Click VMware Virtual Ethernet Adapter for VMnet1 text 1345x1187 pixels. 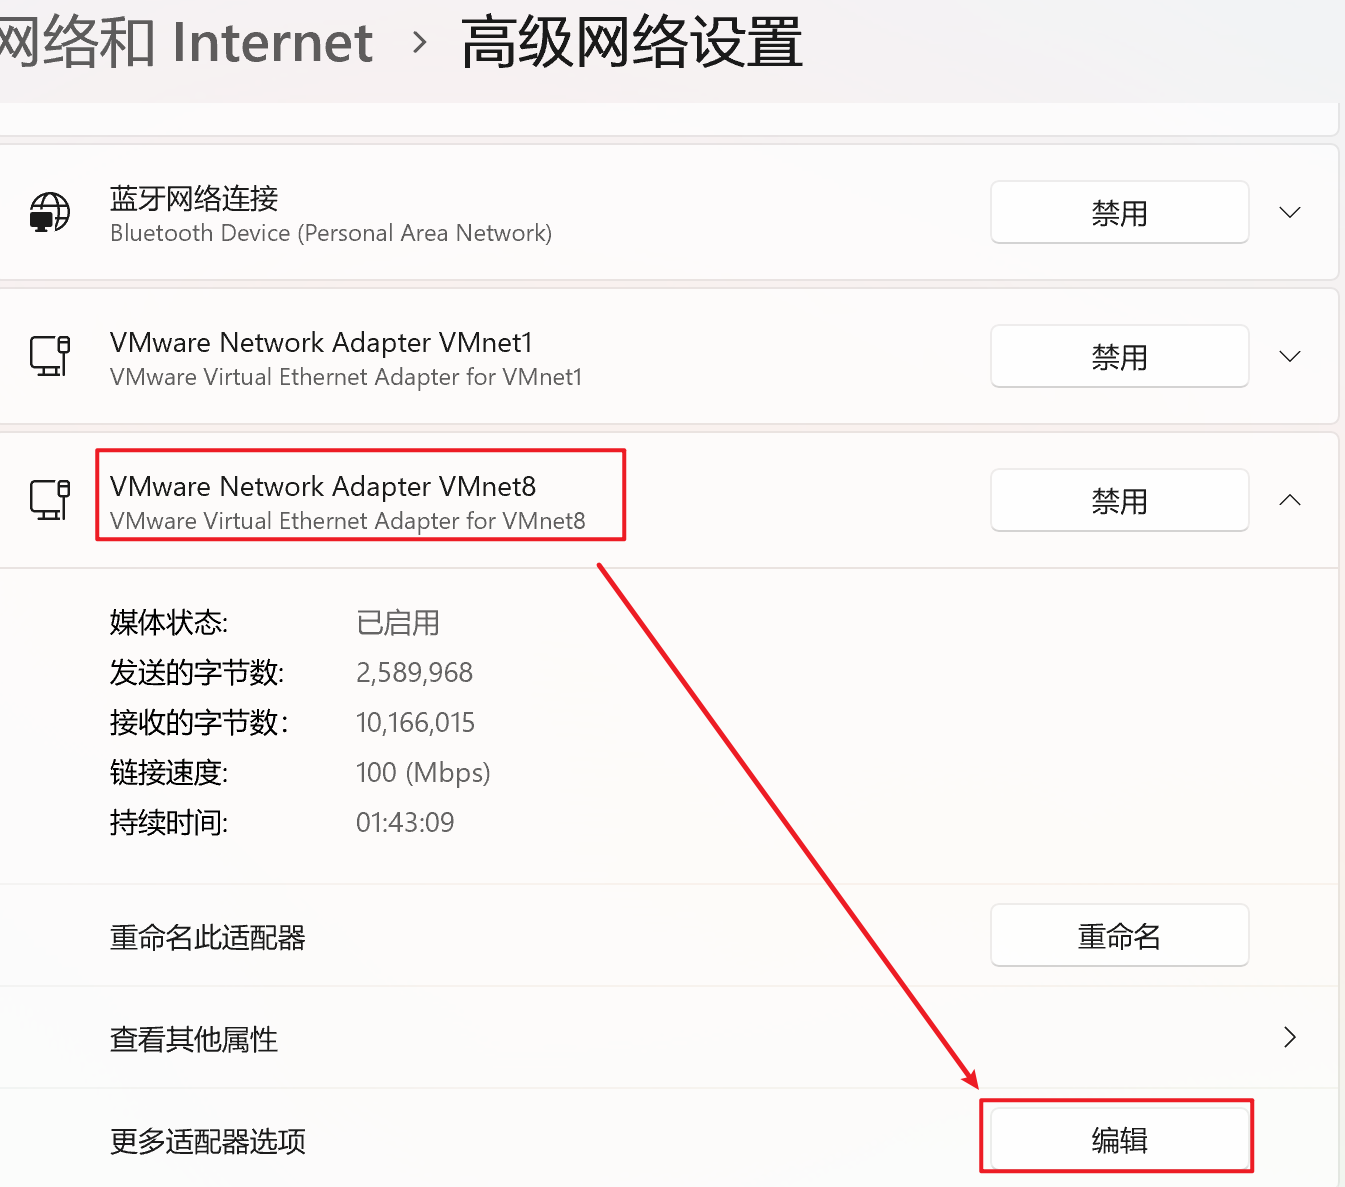[346, 377]
